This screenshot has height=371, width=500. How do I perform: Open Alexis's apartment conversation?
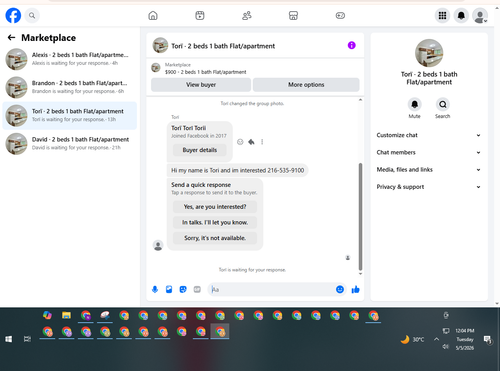70,59
